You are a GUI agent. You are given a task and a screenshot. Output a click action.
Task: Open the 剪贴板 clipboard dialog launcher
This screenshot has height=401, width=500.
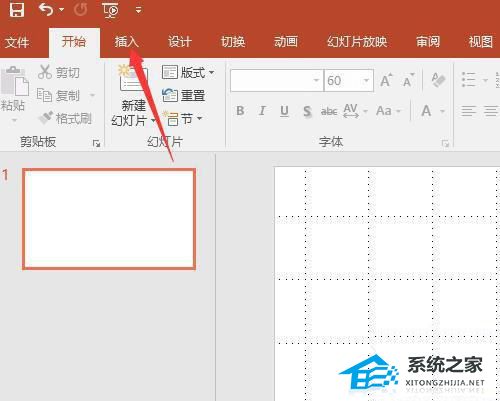coord(96,144)
